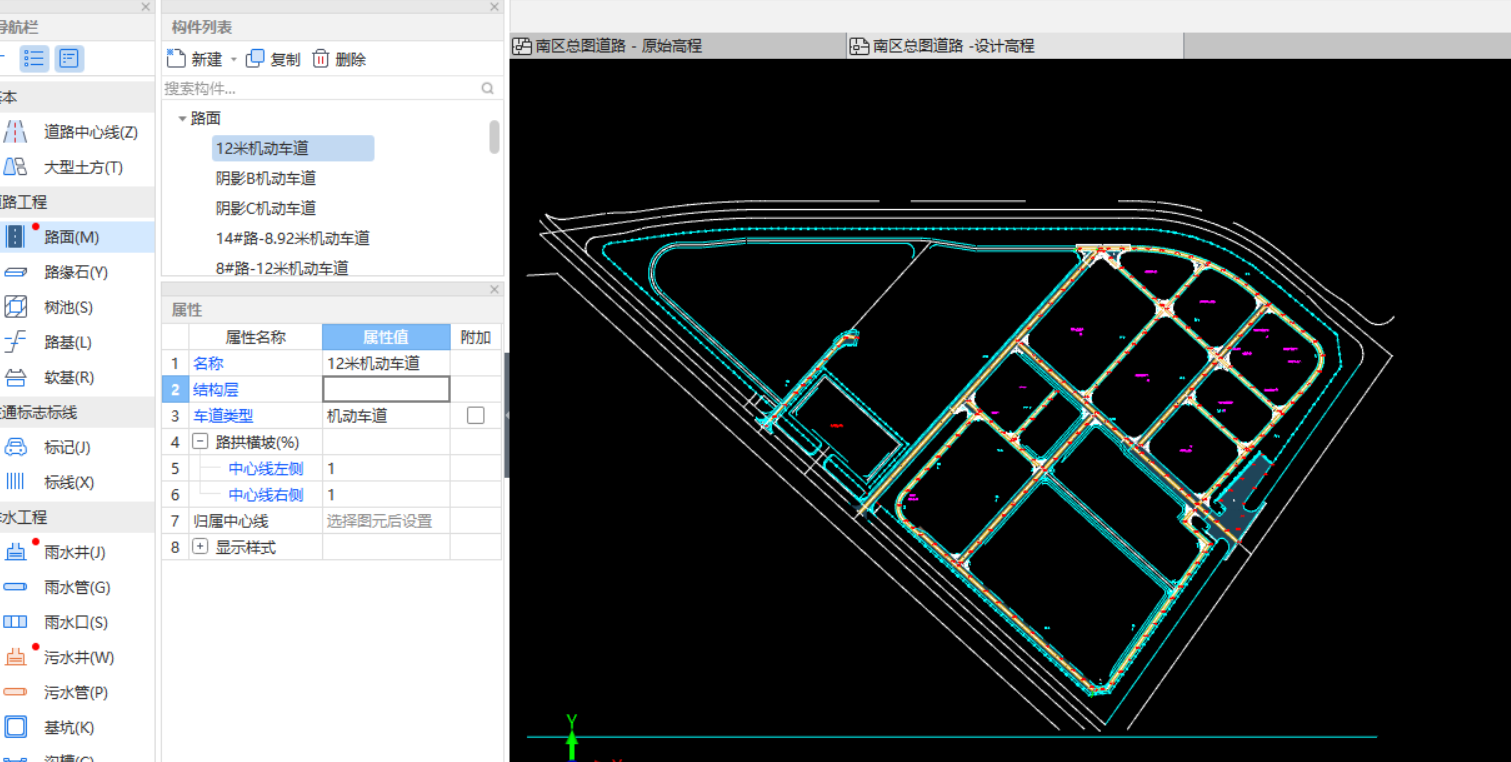The image size is (1511, 762).
Task: Select 12米机动车道 in component list
Action: (x=293, y=148)
